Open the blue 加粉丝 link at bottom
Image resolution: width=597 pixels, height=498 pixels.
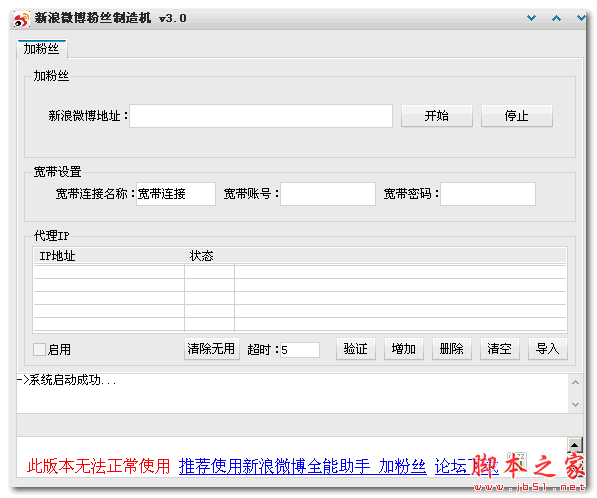coord(402,466)
